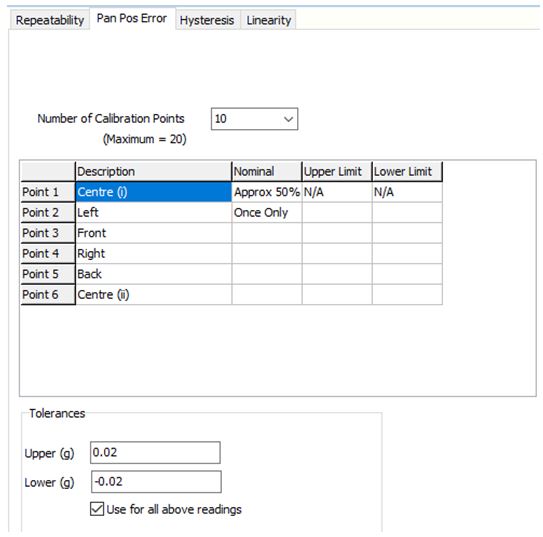
Task: Click the Upper Limit column header
Action: (x=337, y=171)
